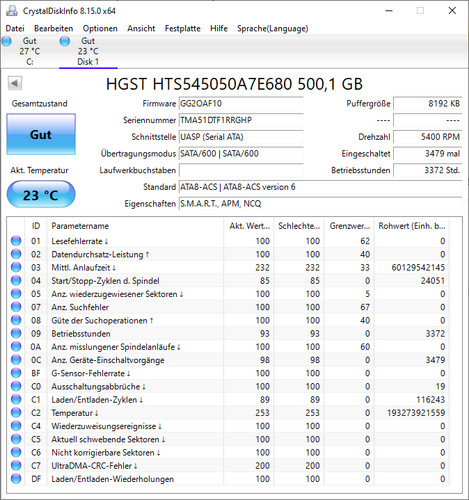469x500 pixels.
Task: Click the HGST HTS545050A7E680 disk title
Action: pos(234,84)
